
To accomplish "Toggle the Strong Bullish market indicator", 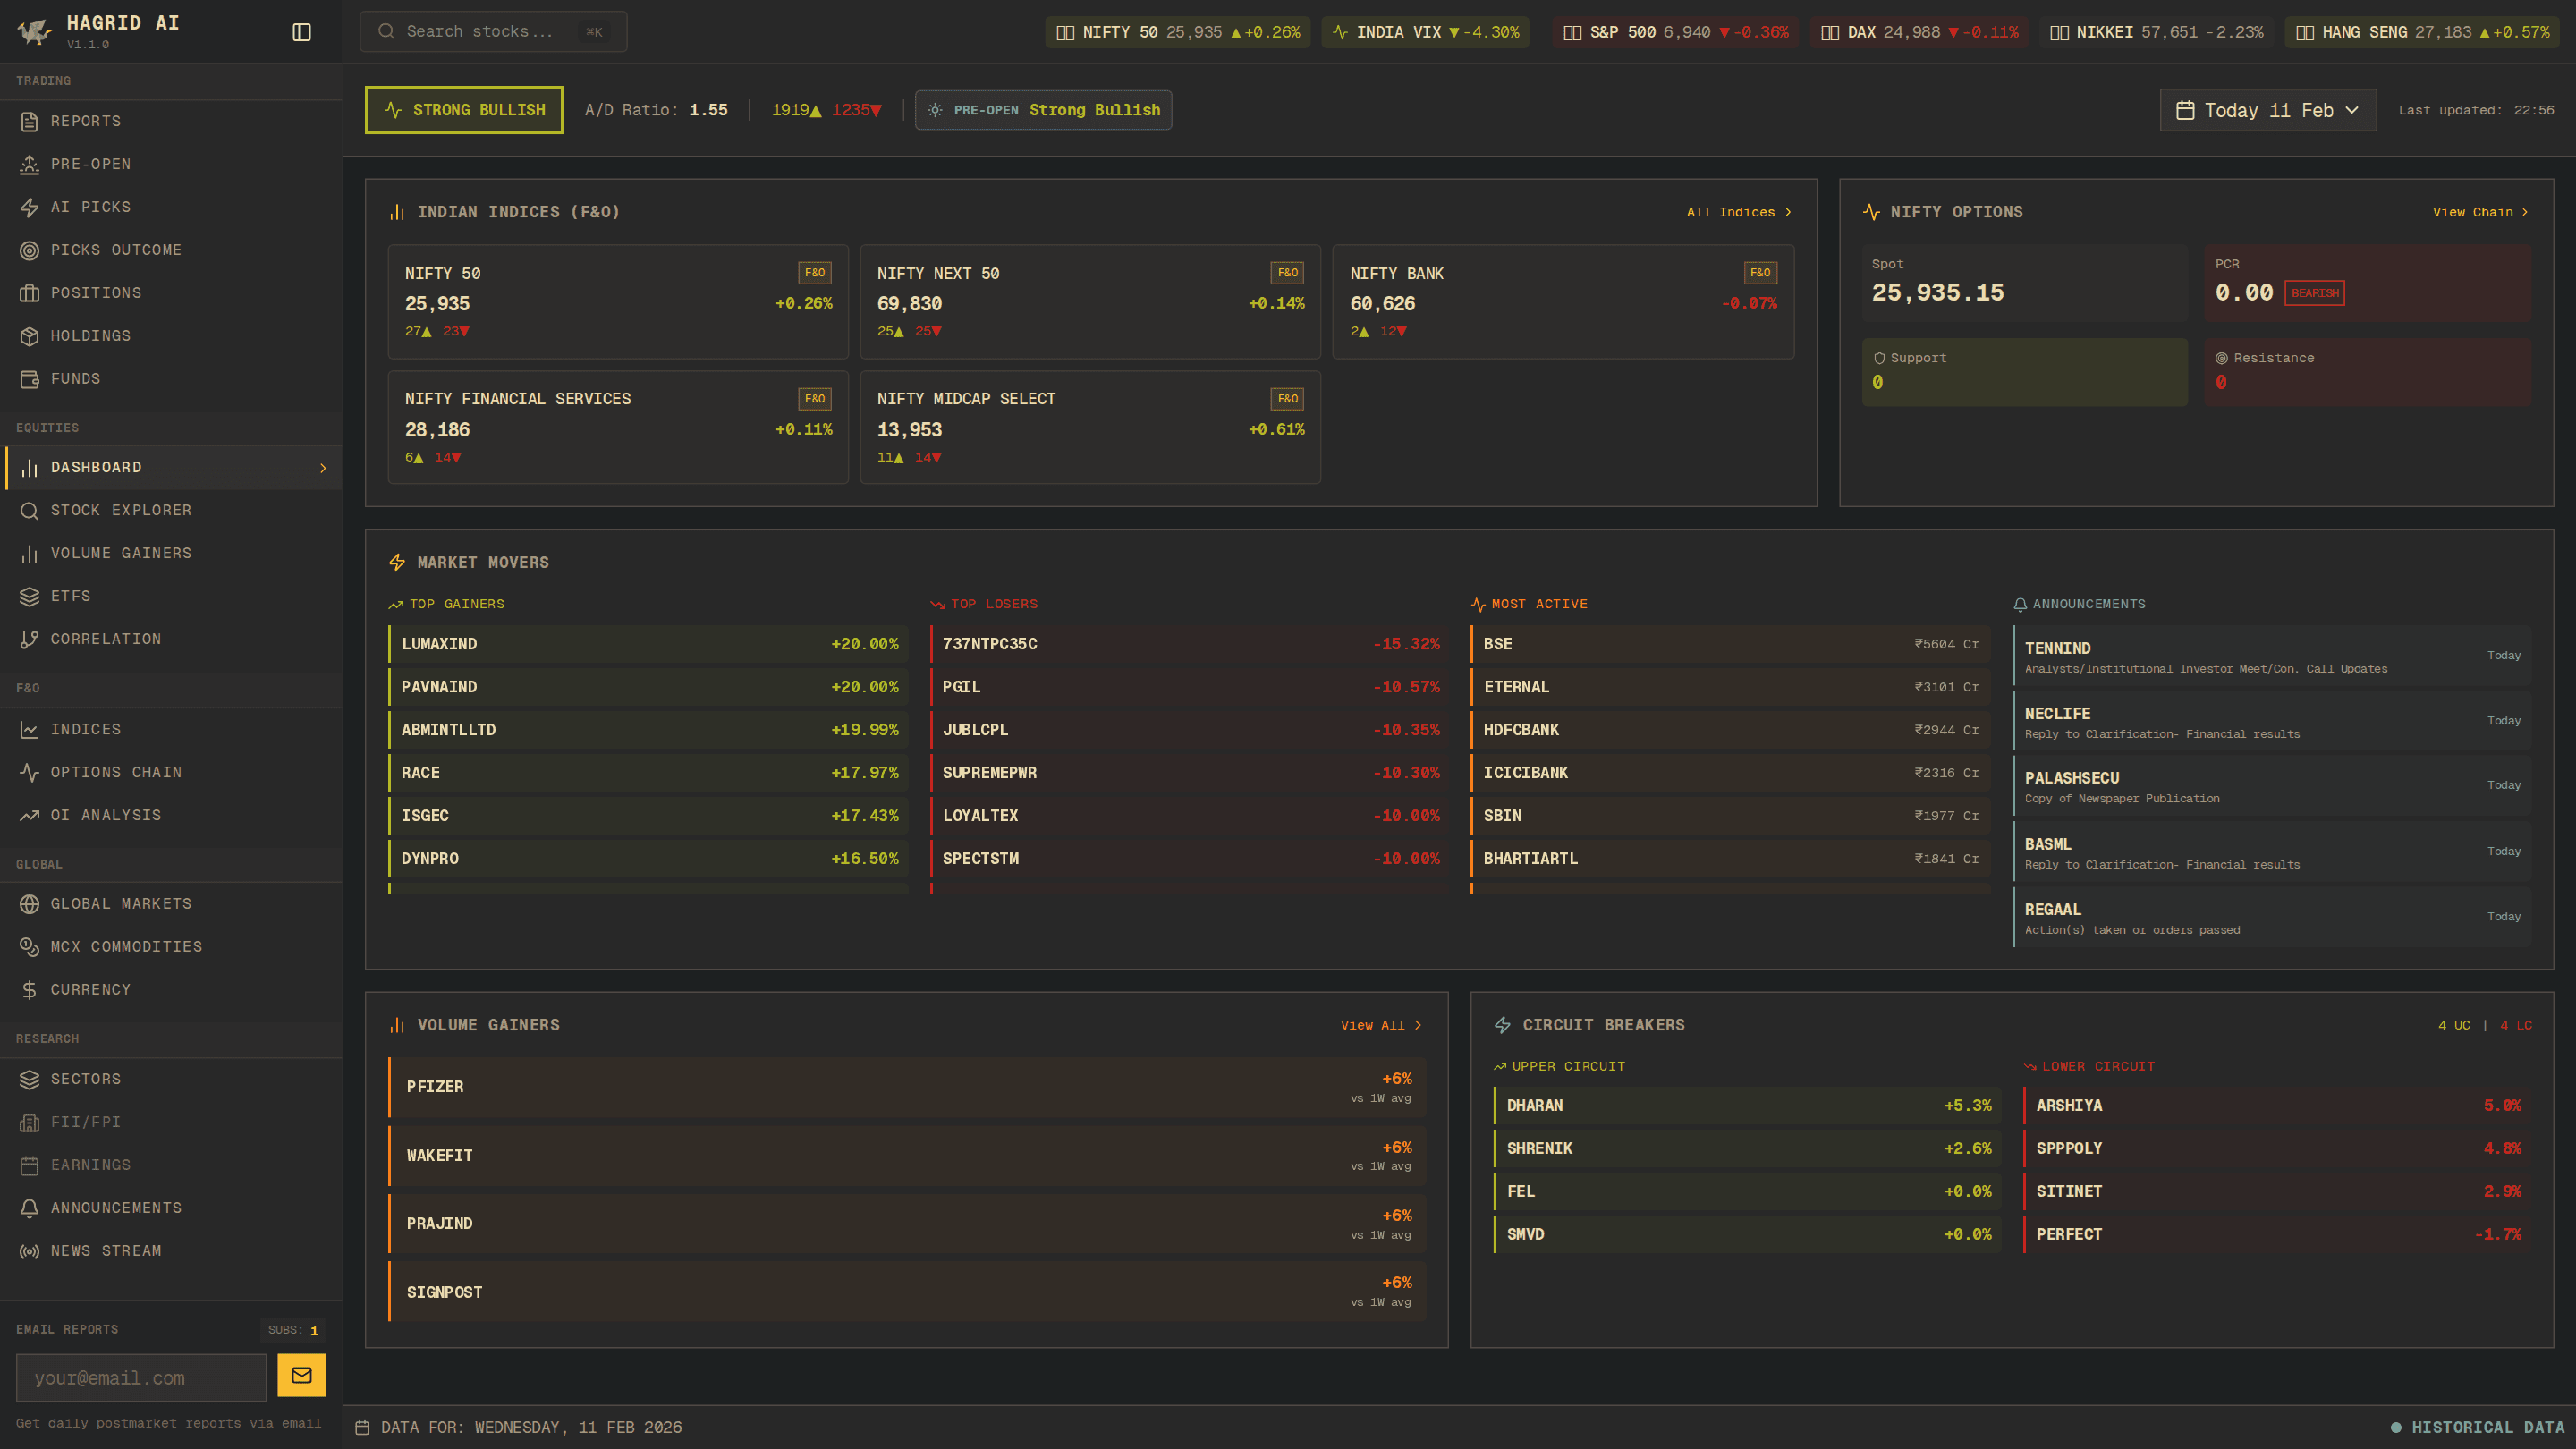I will coord(463,110).
